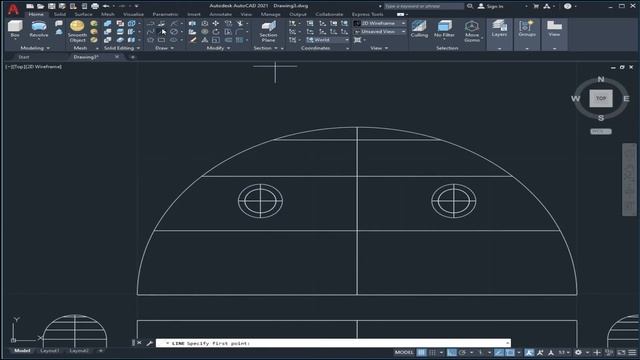Expand the Solid Editing panel
The height and width of the screenshot is (360, 640).
coord(122,48)
